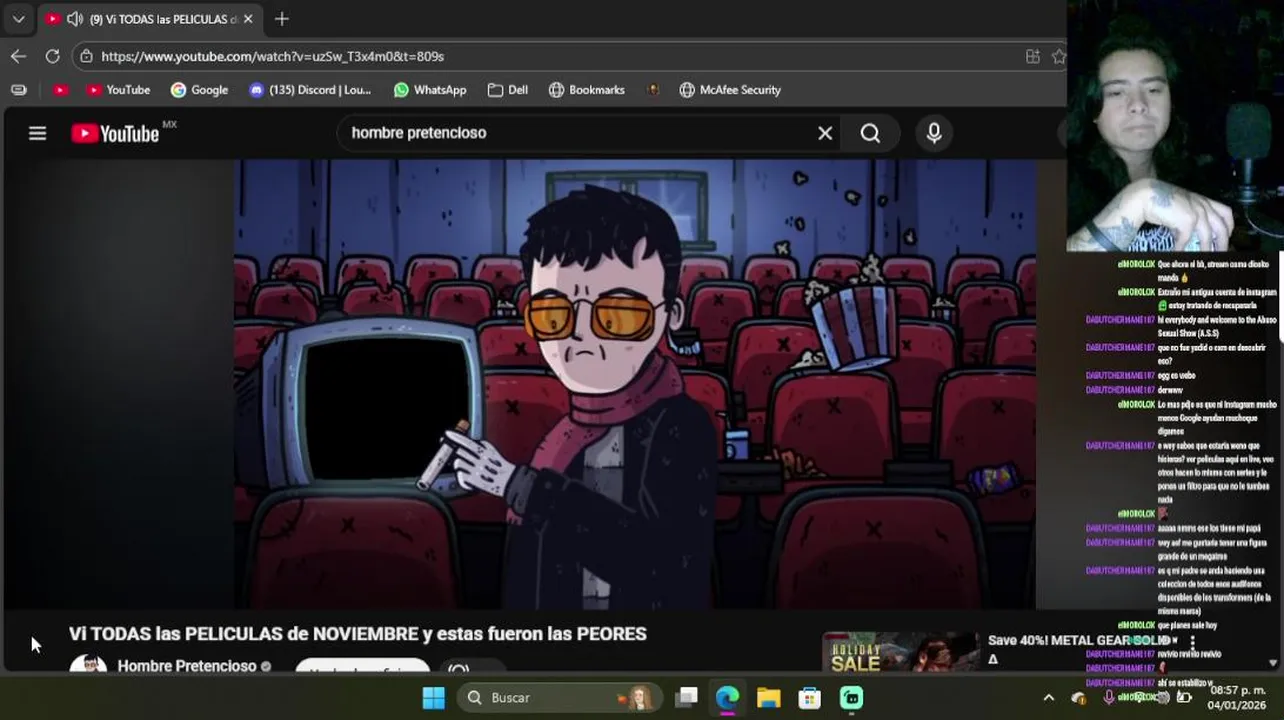Run the search with the magnifier button
This screenshot has width=1284, height=720.
[x=870, y=133]
